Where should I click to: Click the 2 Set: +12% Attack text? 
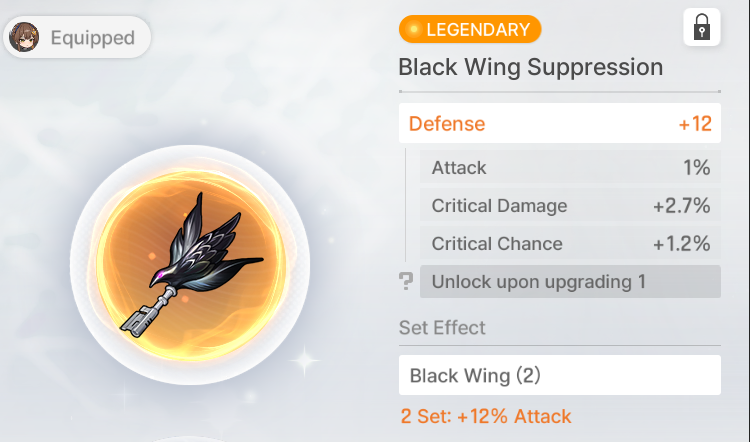(x=486, y=416)
